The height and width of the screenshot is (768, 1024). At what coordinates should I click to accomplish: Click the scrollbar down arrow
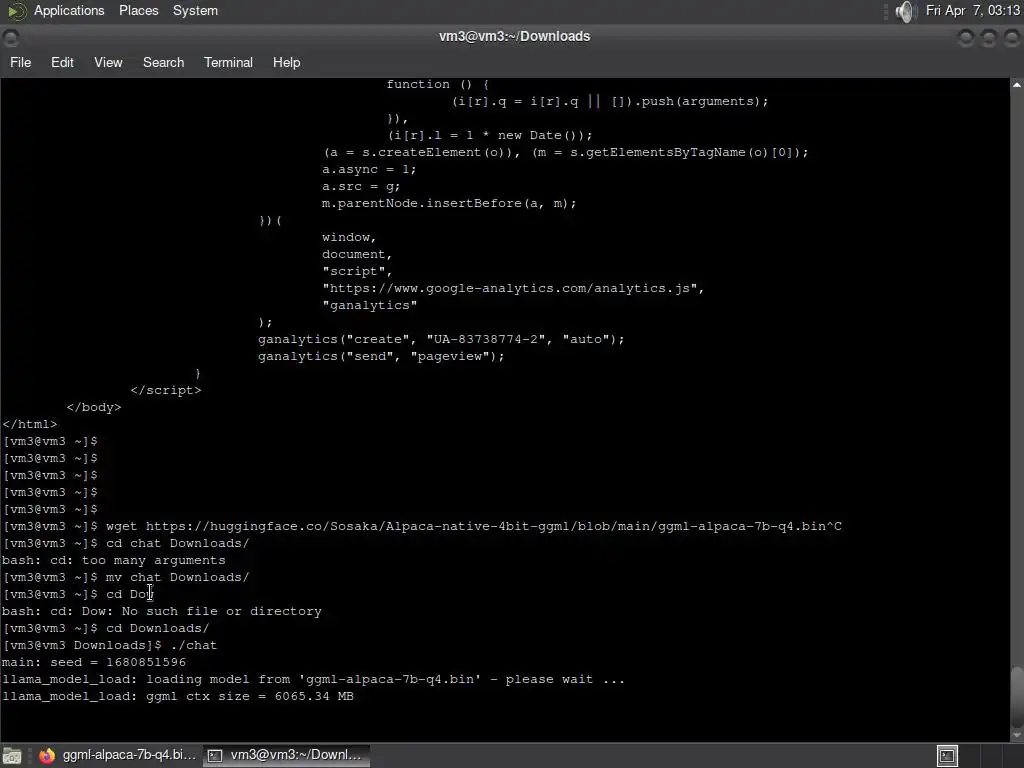pyautogui.click(x=1017, y=735)
